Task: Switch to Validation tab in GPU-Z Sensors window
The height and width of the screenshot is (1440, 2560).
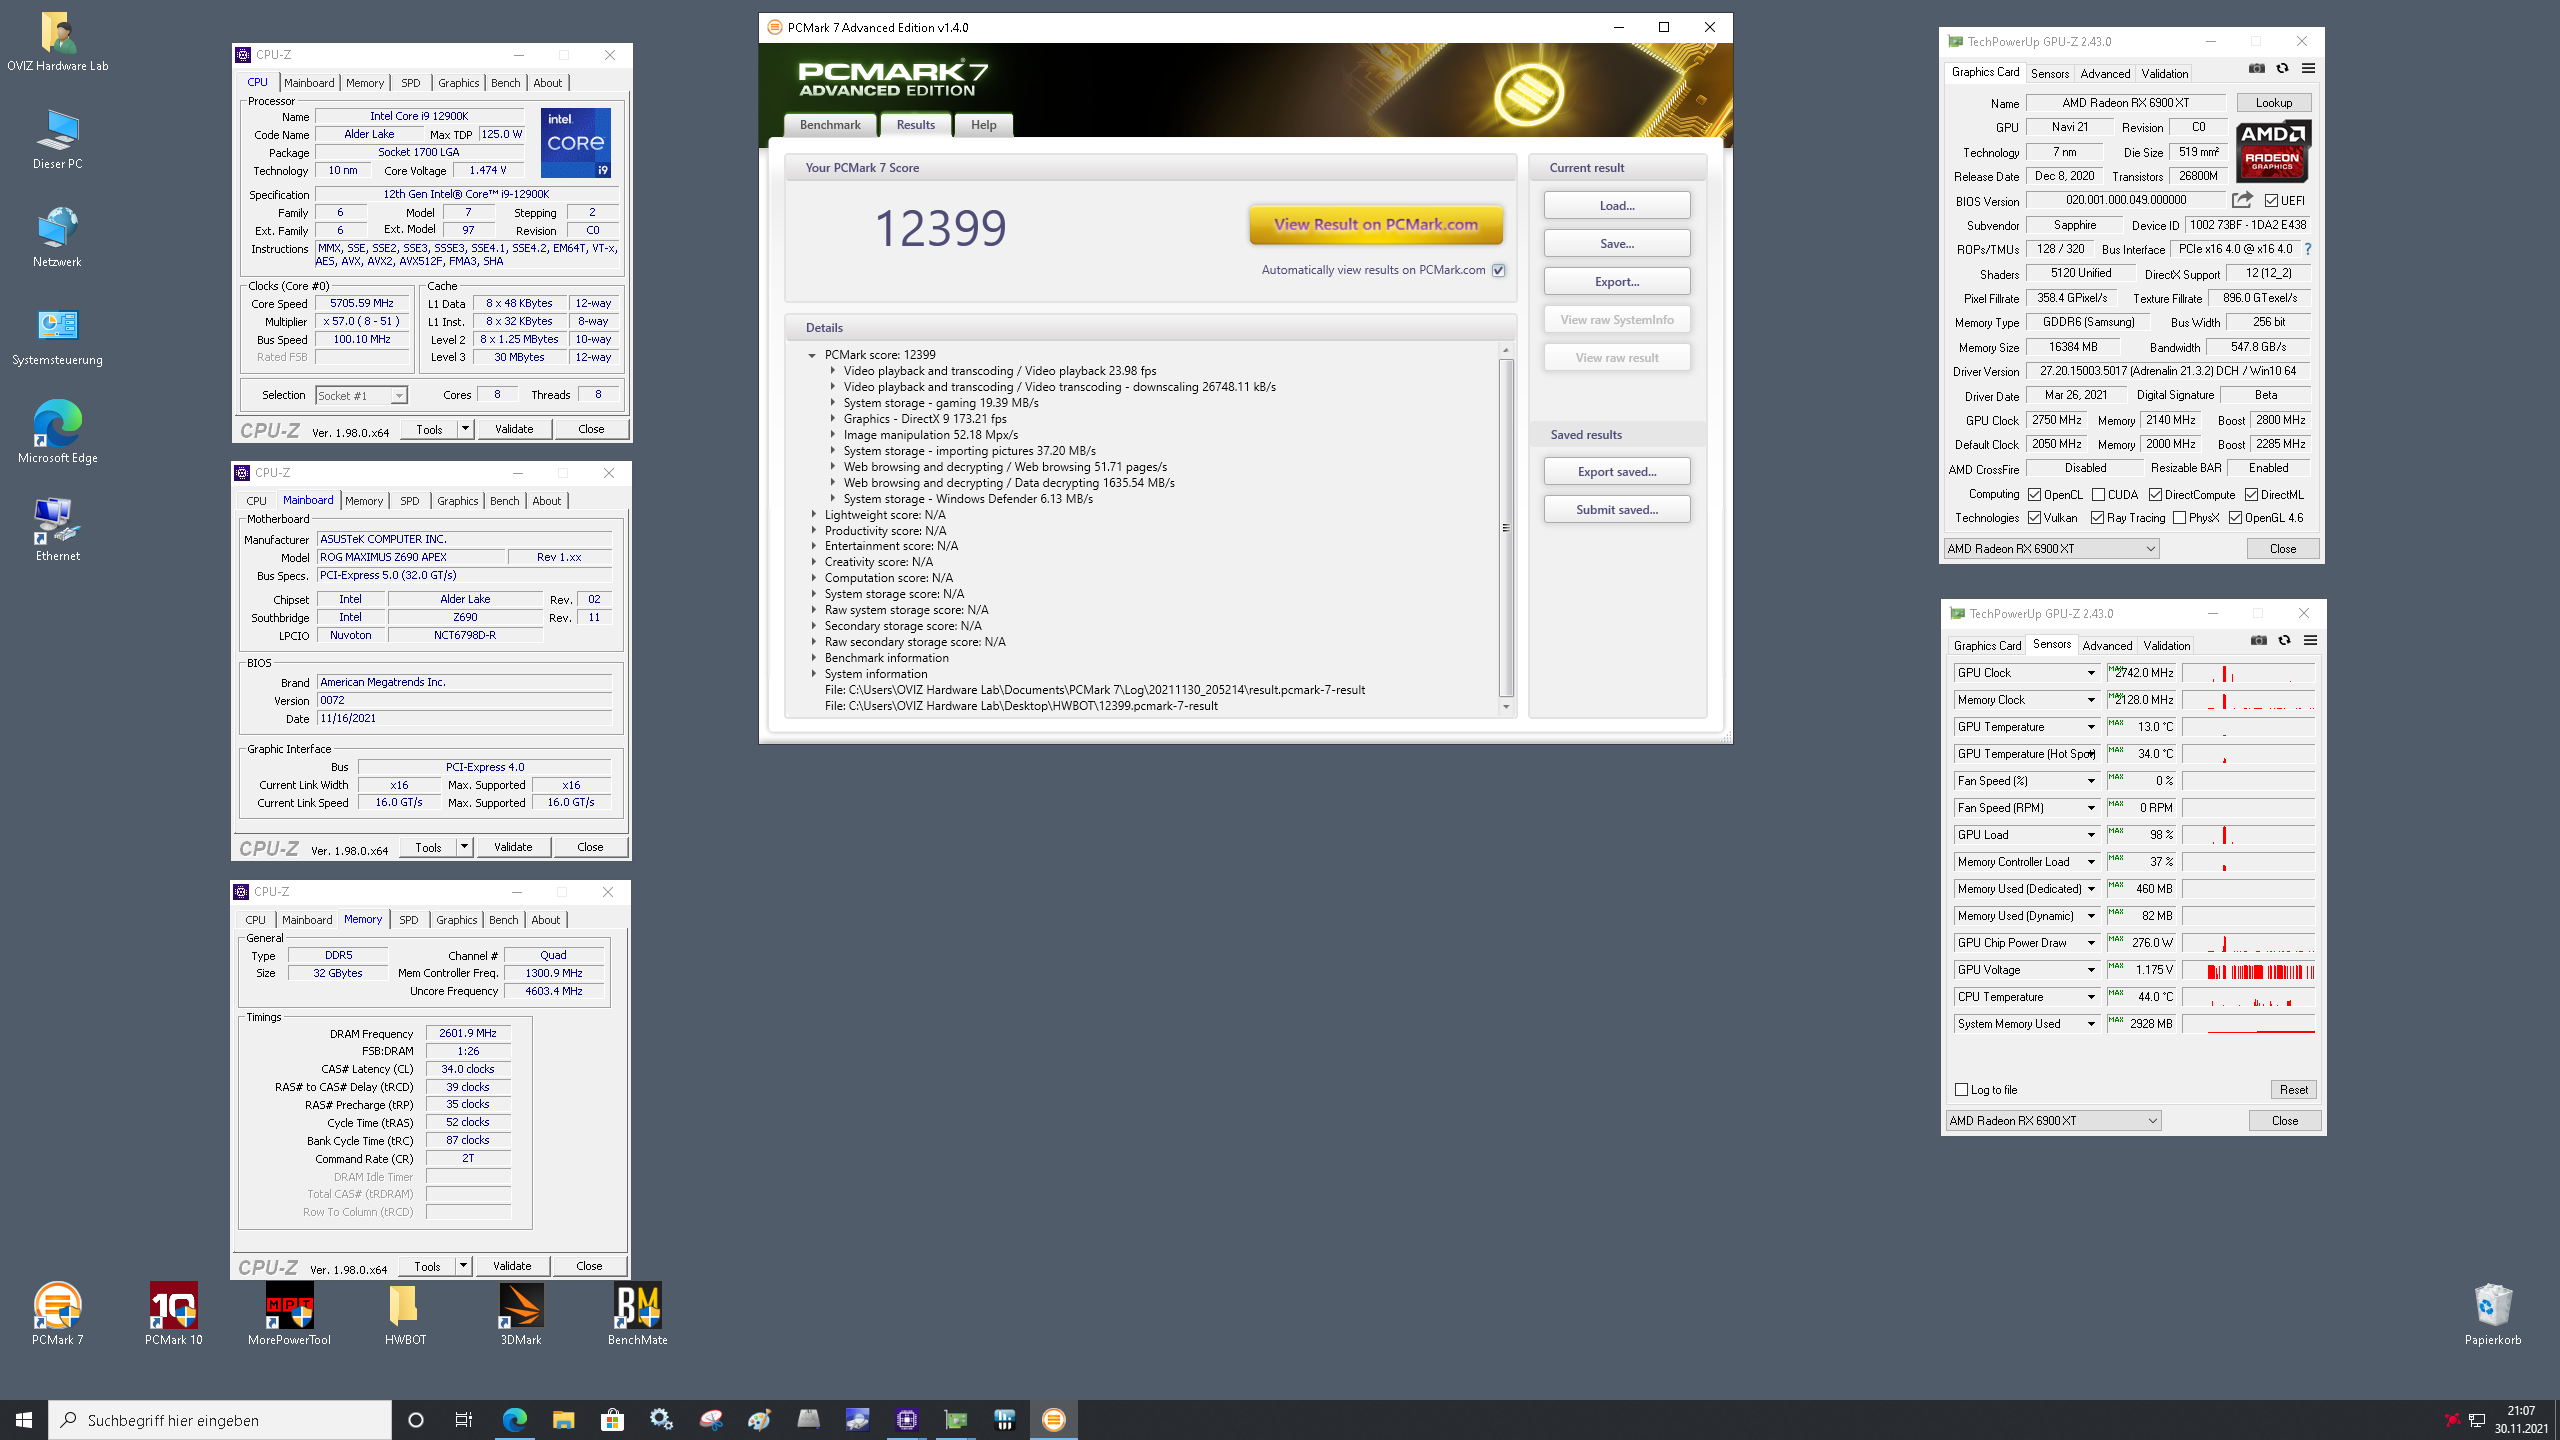Action: coord(2167,645)
